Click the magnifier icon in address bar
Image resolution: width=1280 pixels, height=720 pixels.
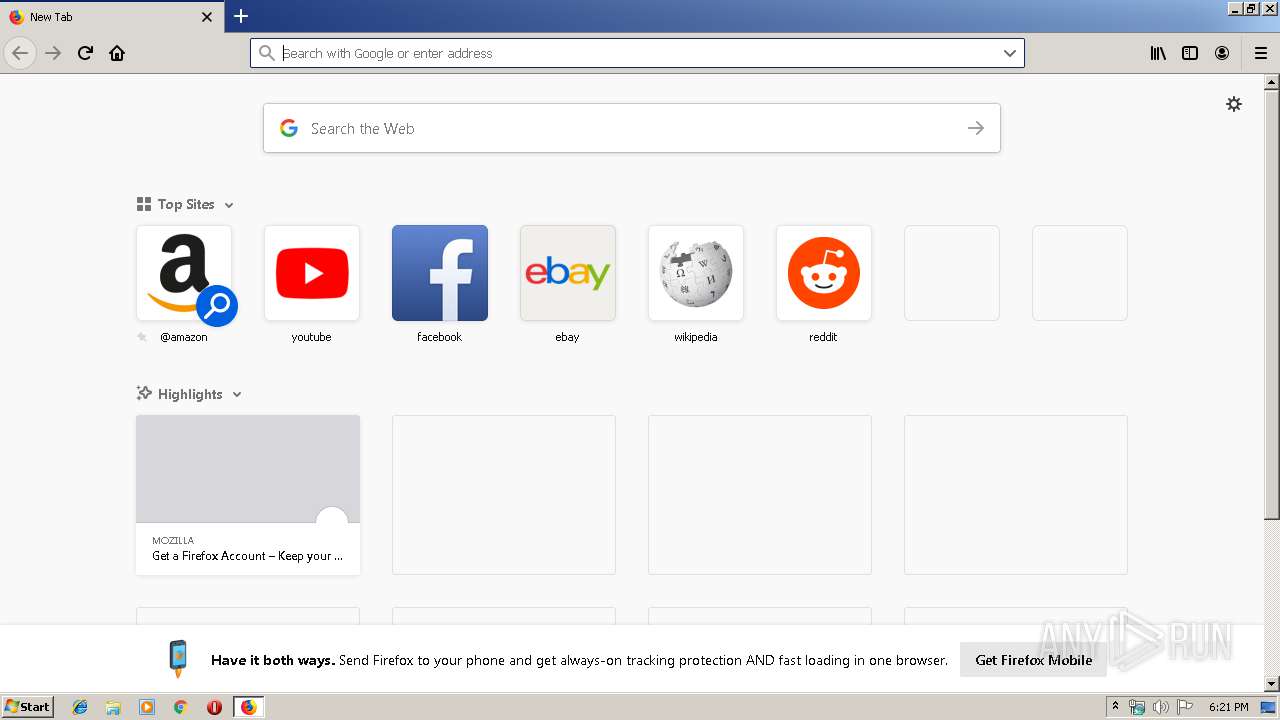pyautogui.click(x=266, y=53)
